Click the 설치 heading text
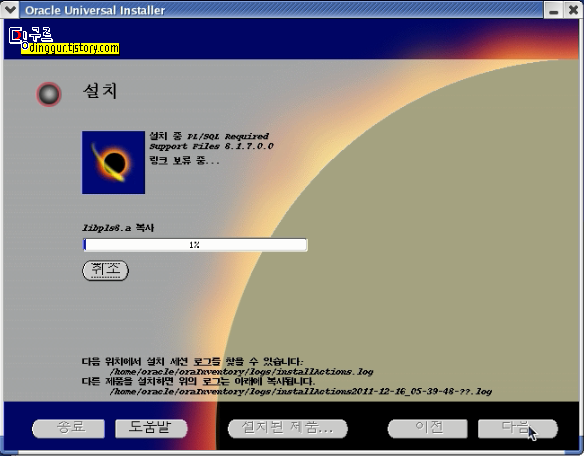 tap(100, 91)
